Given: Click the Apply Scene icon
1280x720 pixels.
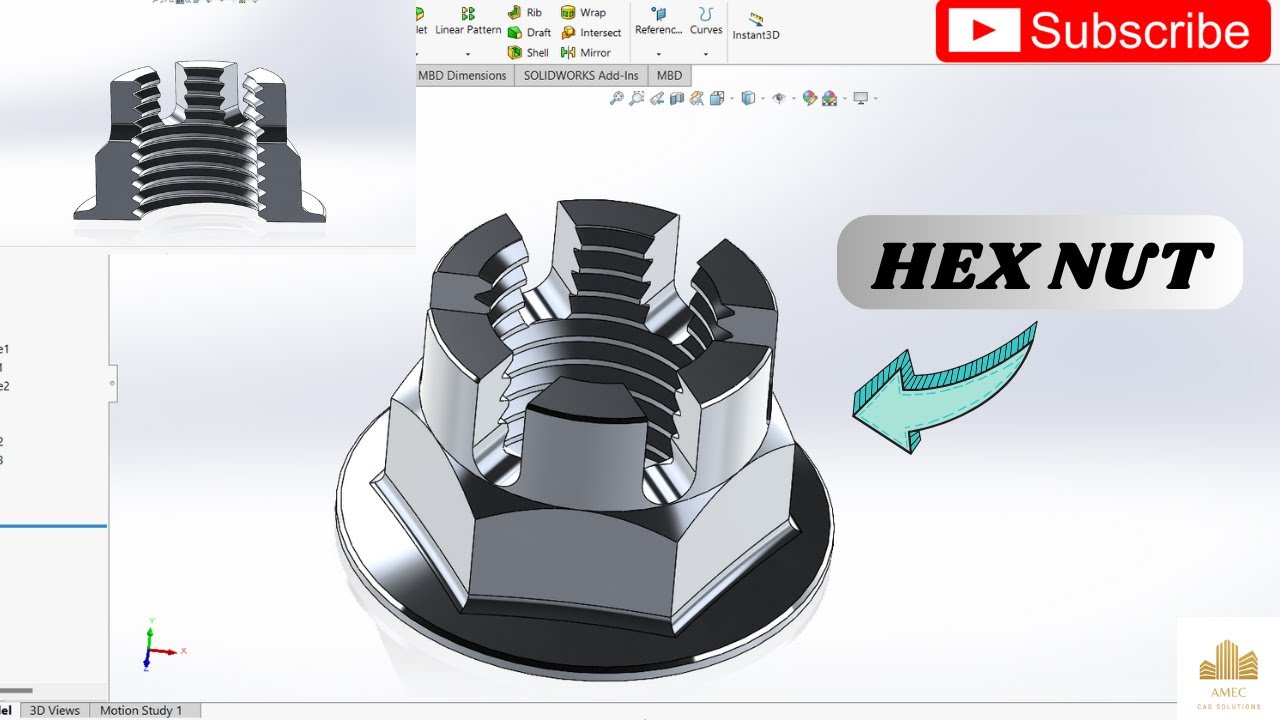Looking at the screenshot, I should 829,98.
